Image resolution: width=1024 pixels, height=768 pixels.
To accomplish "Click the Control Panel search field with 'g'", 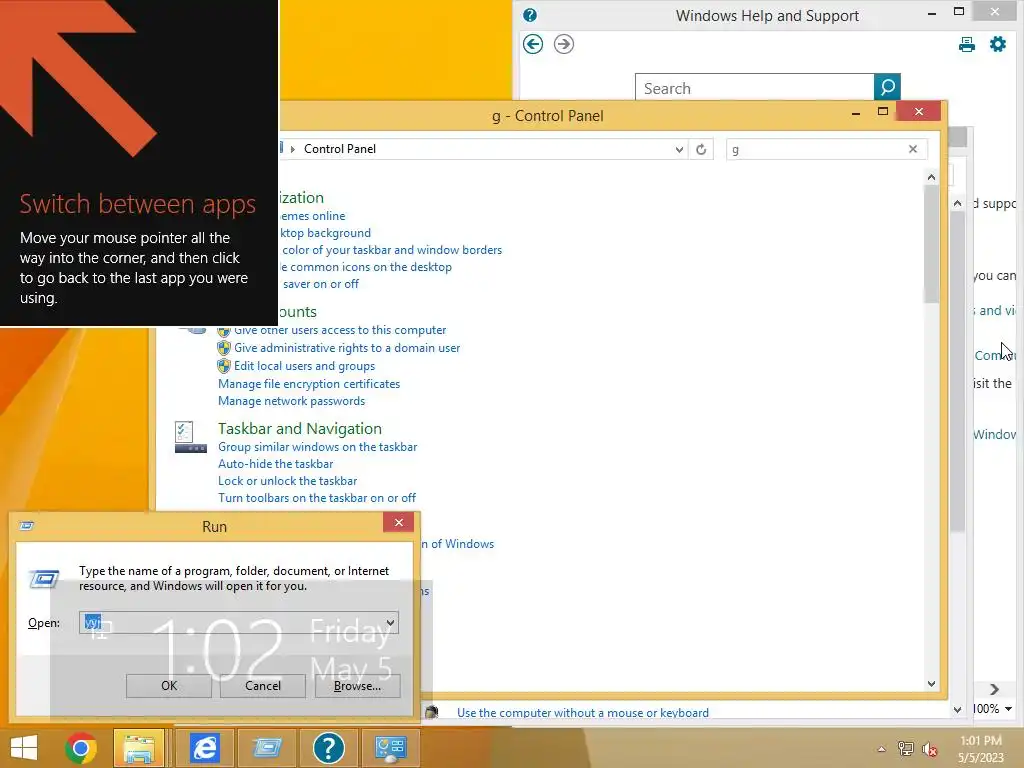I will click(816, 149).
